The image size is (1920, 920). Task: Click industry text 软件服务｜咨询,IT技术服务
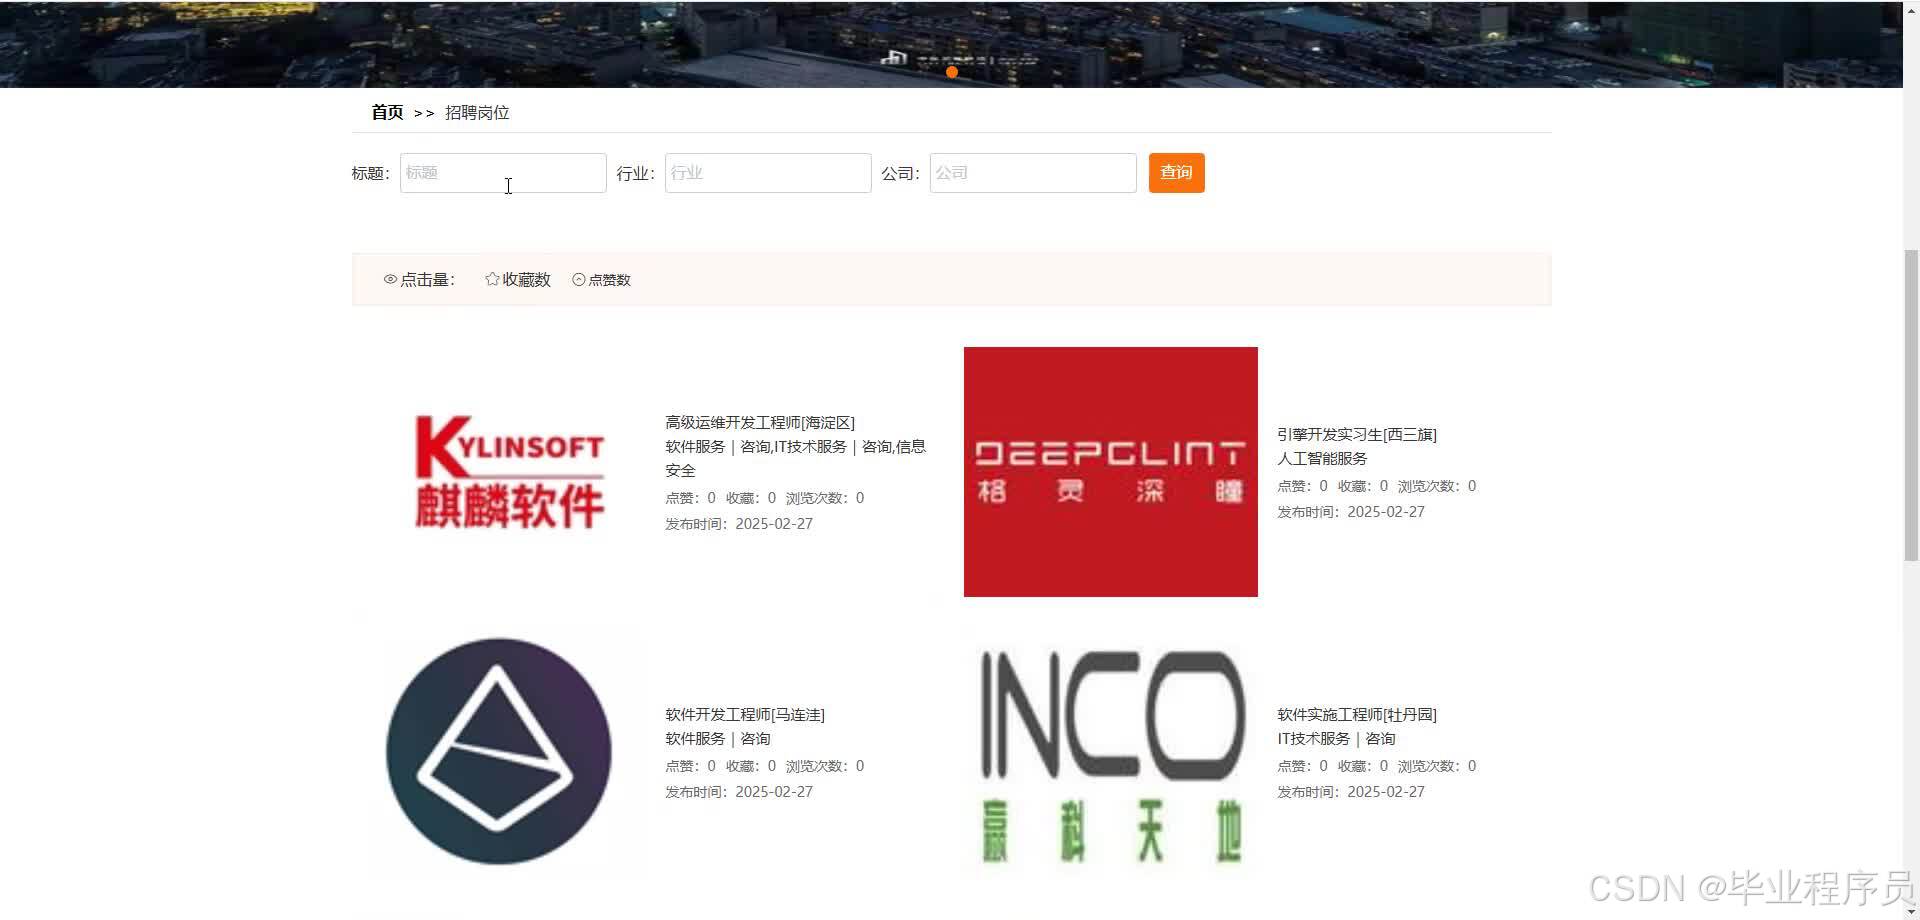pos(756,447)
